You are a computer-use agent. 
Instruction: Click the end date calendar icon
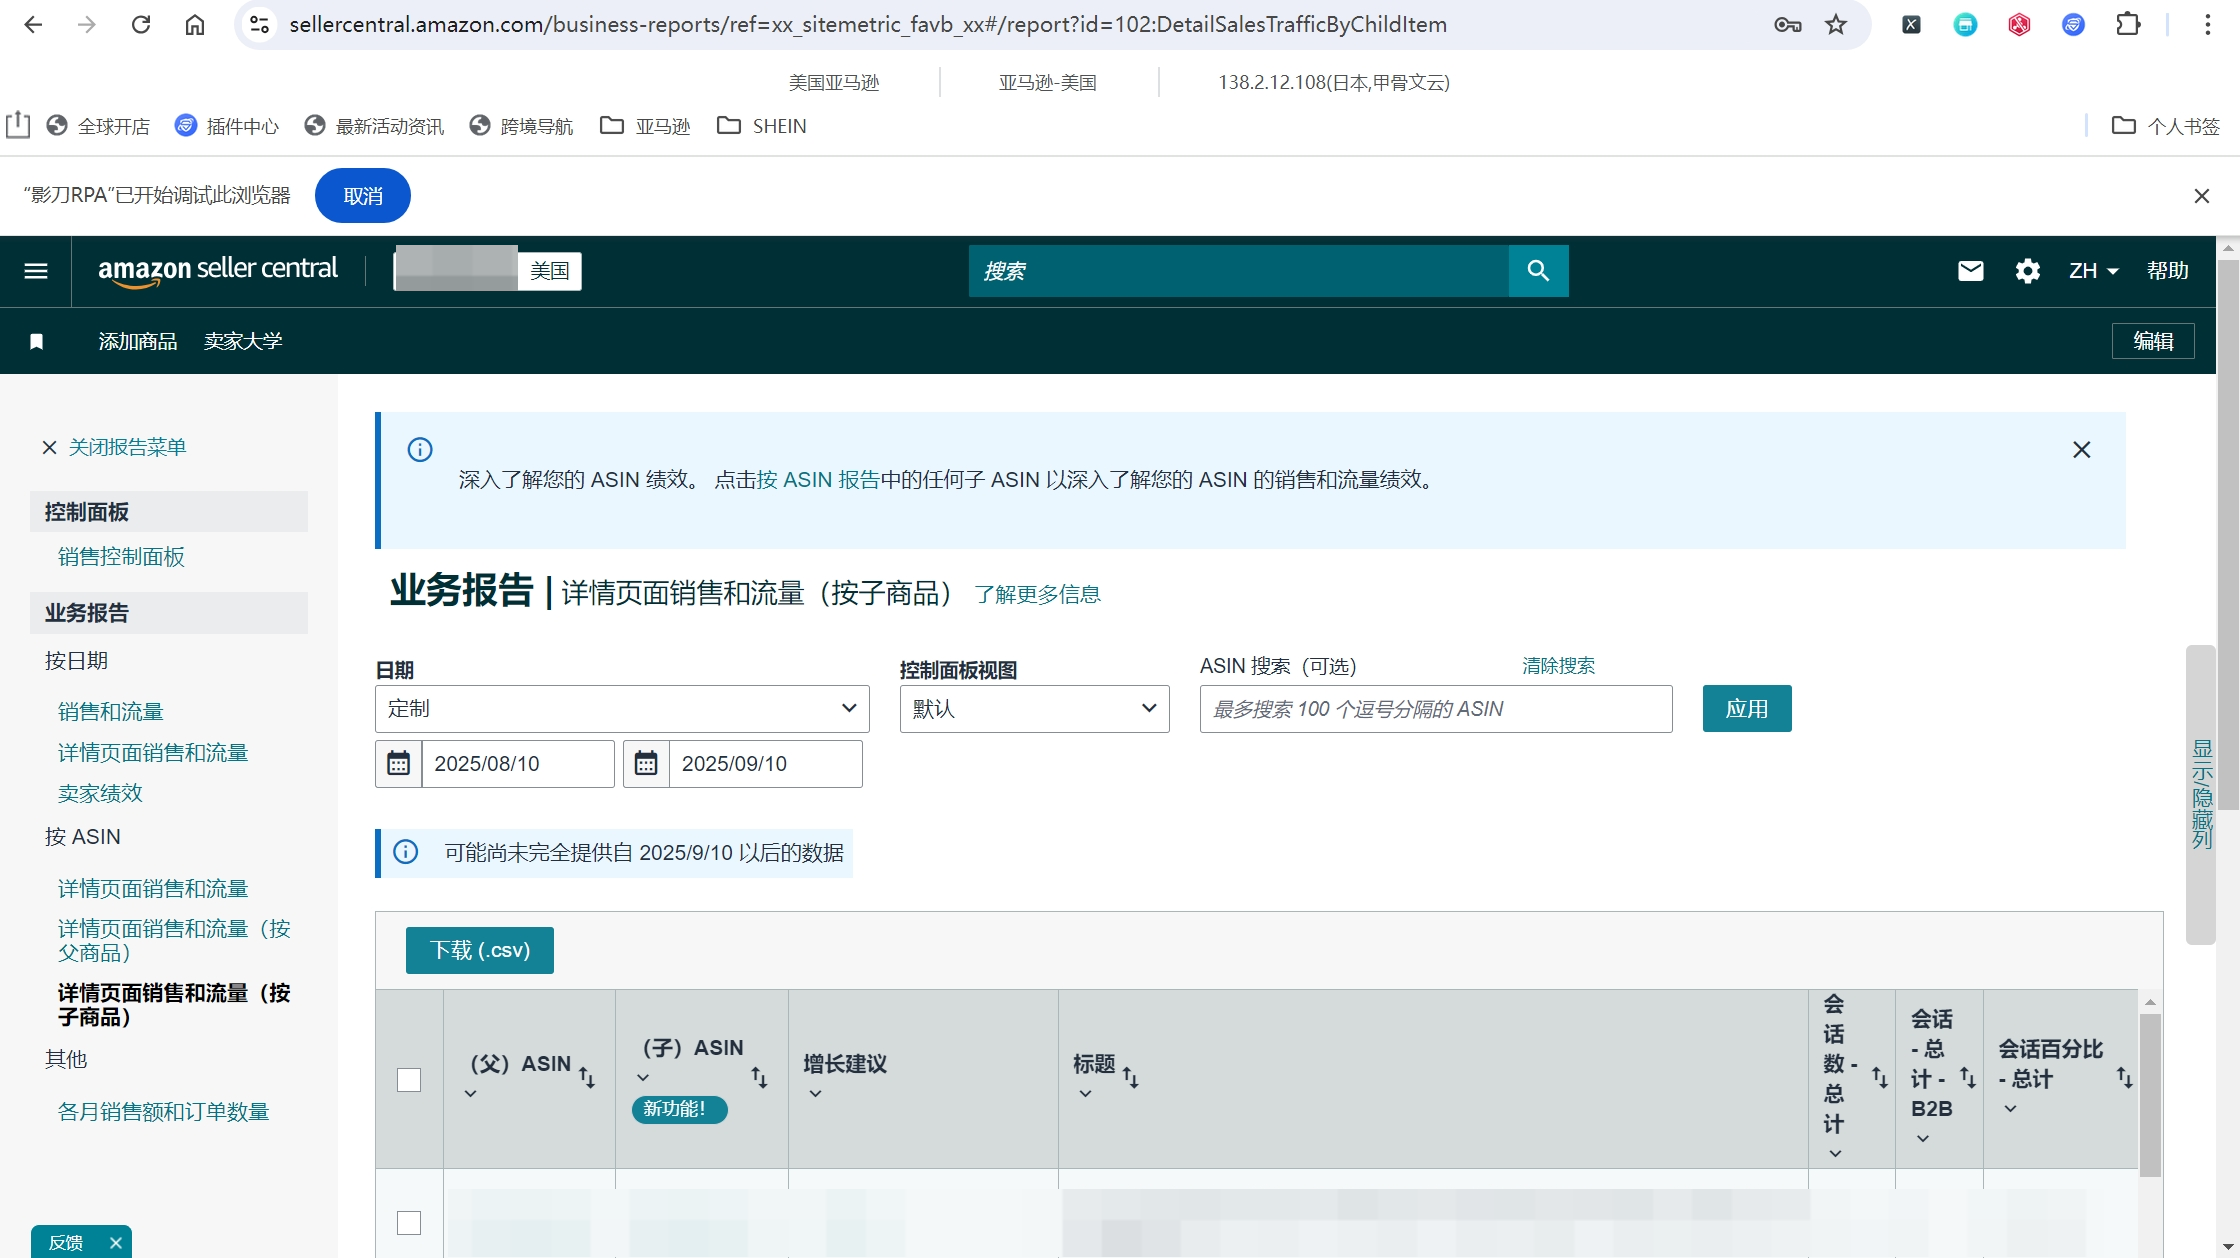[x=646, y=764]
